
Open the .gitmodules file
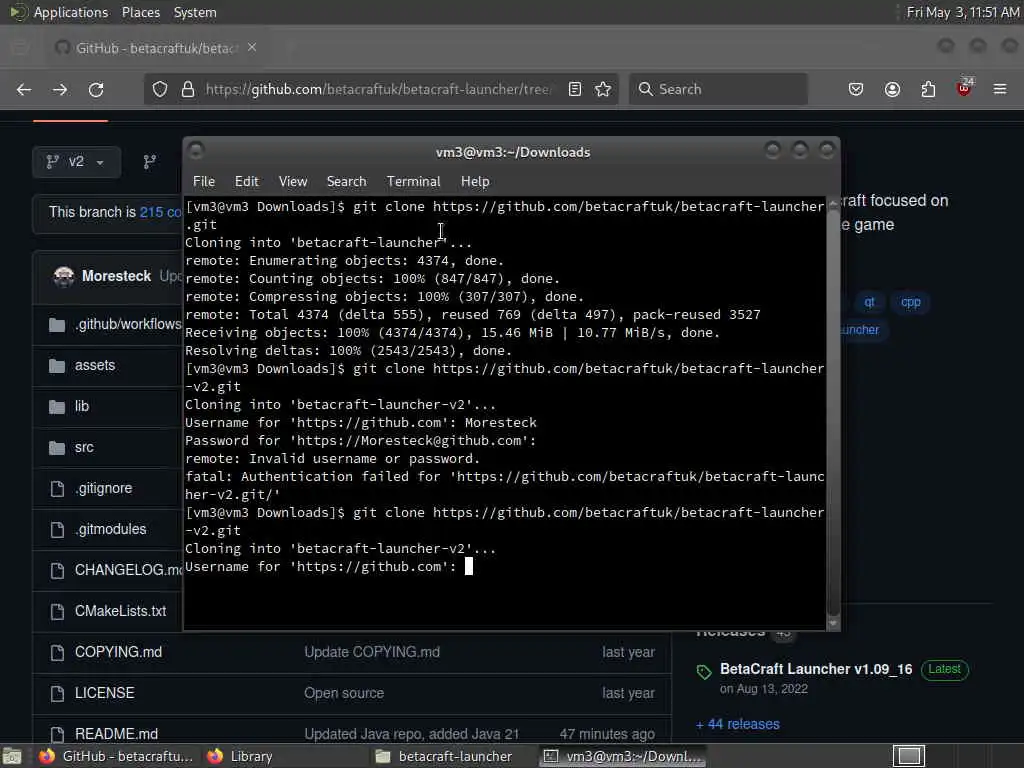pyautogui.click(x=110, y=530)
